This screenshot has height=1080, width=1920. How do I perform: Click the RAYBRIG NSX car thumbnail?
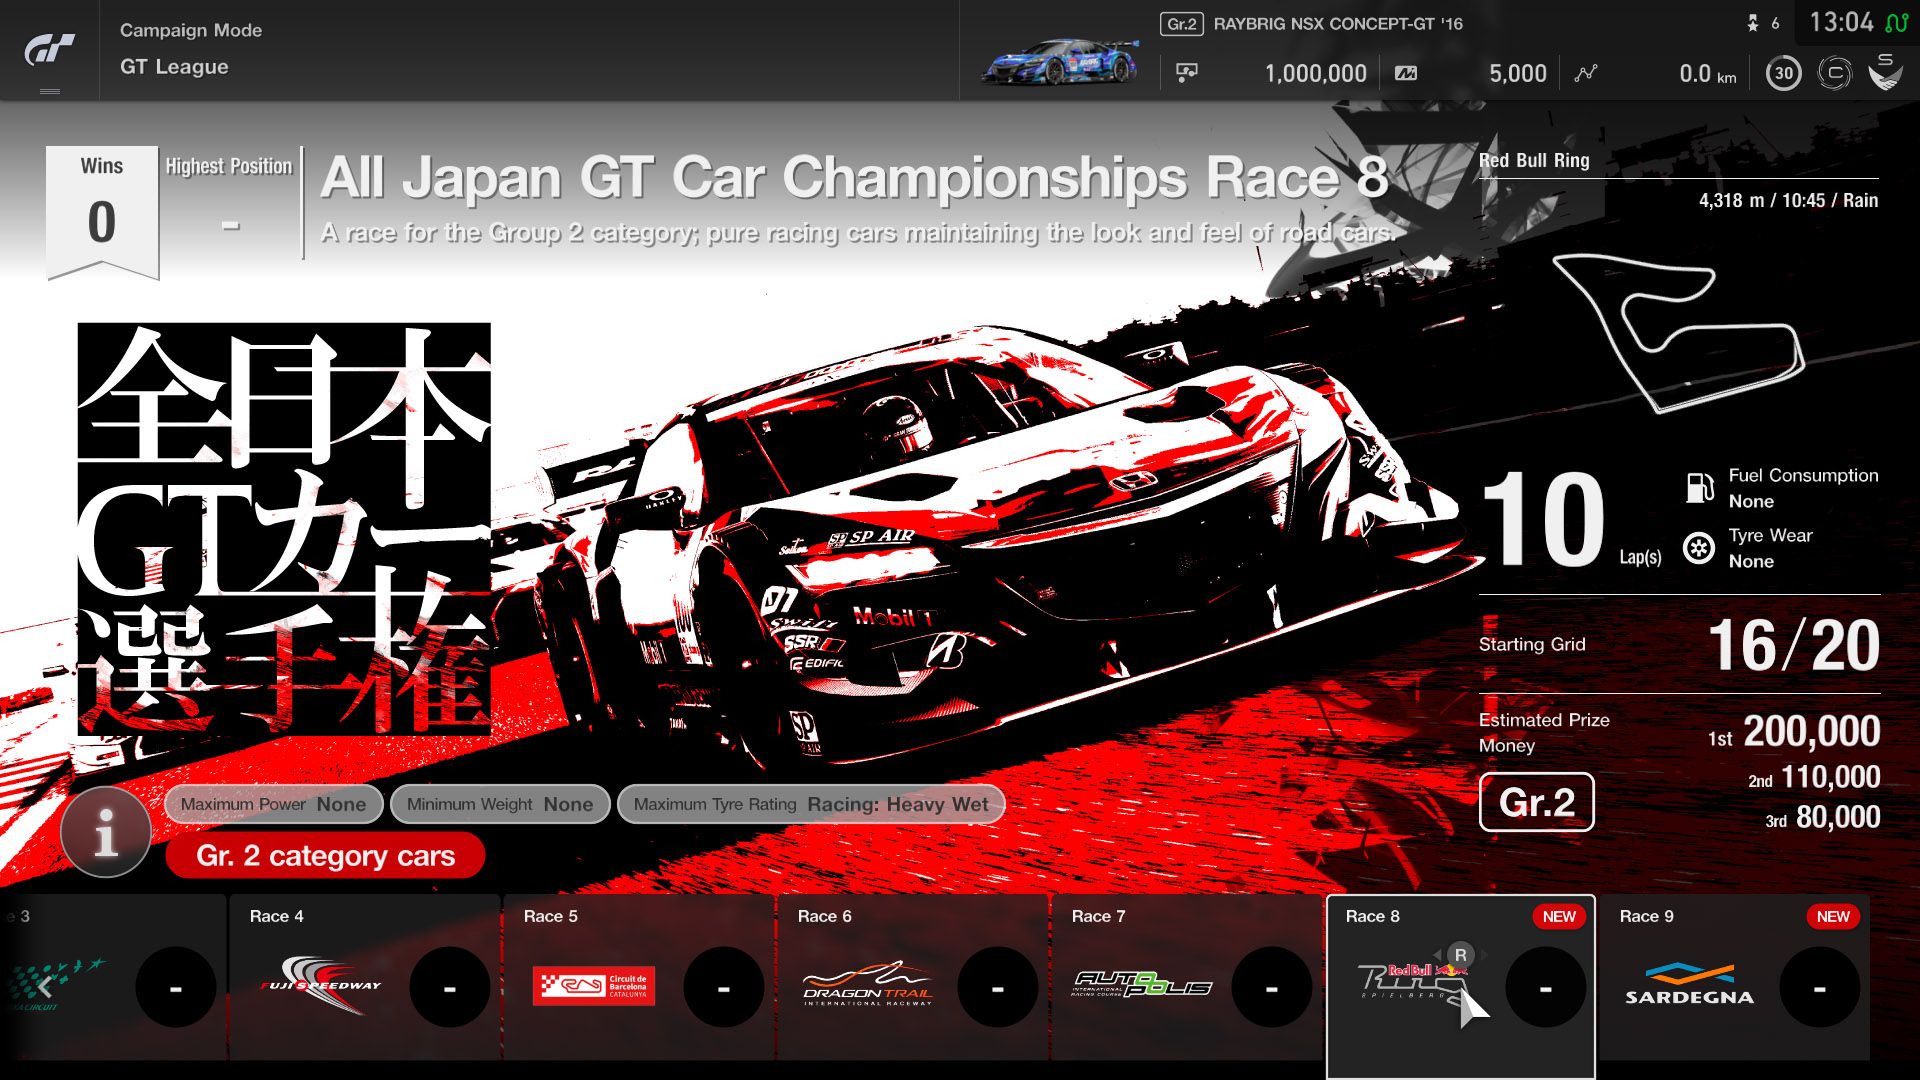click(x=1060, y=62)
